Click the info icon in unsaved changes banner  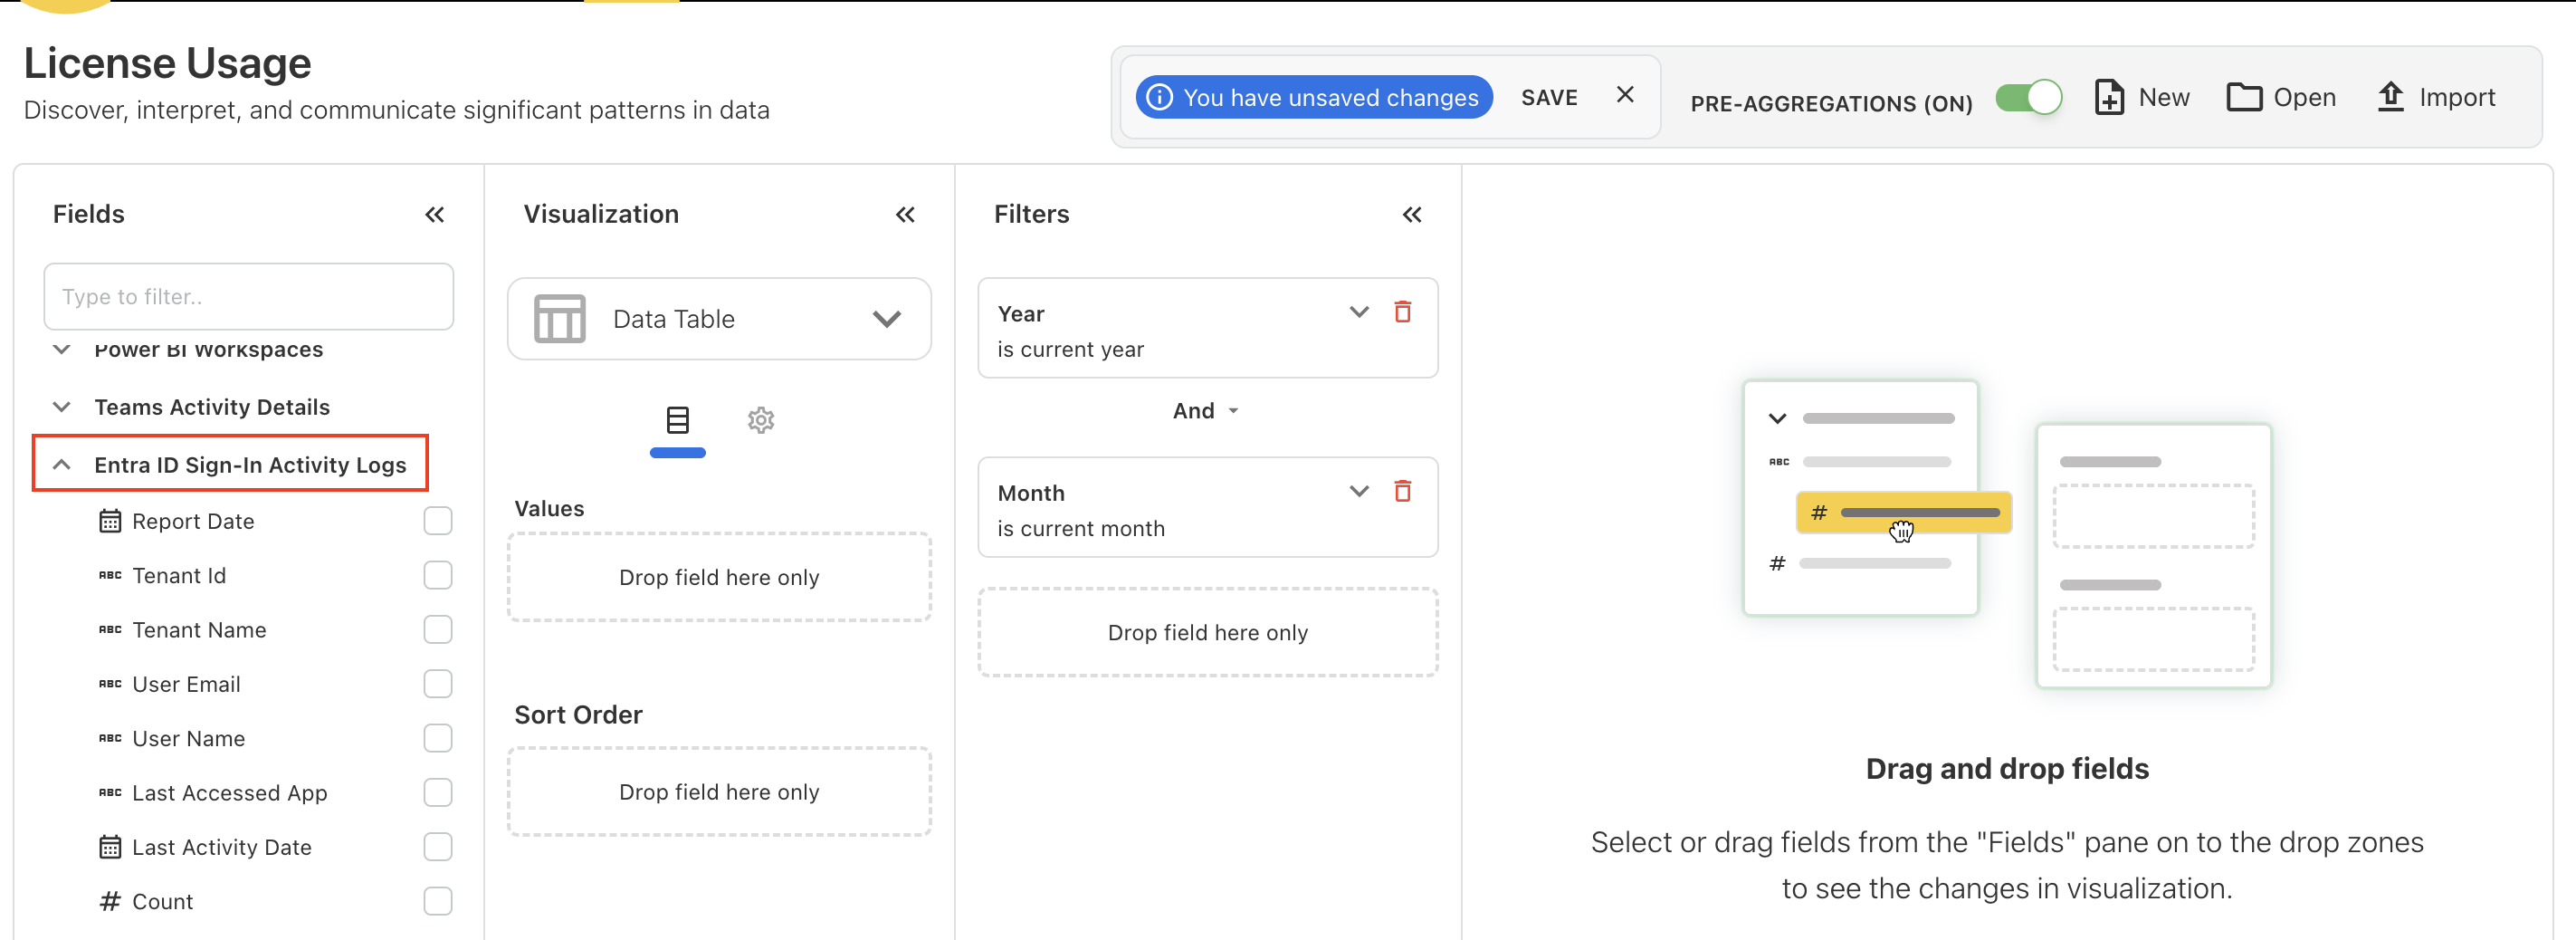1161,96
